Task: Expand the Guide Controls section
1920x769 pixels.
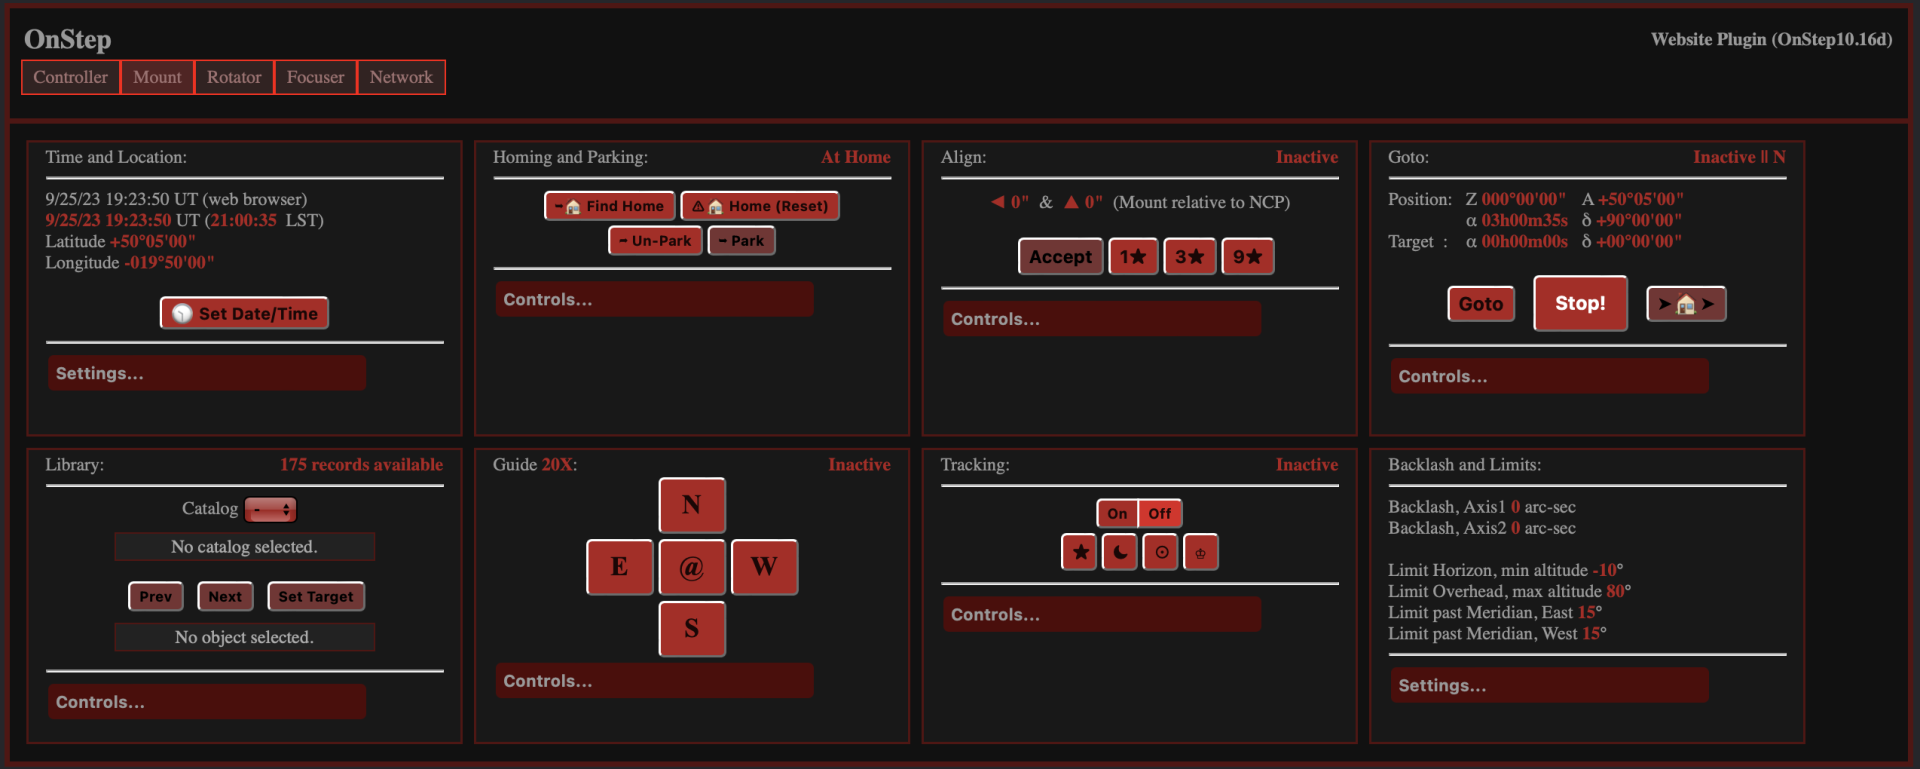Action: (654, 681)
